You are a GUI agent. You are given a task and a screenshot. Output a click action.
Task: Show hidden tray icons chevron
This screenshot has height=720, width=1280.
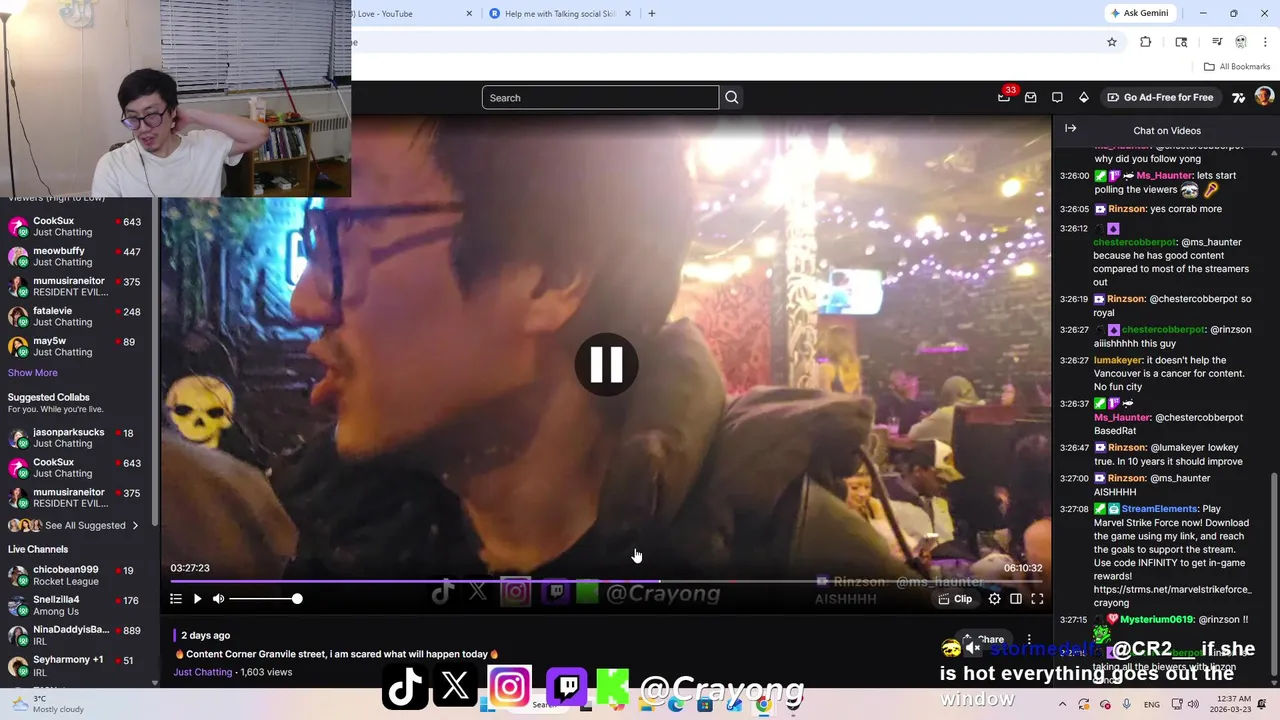pos(1062,704)
